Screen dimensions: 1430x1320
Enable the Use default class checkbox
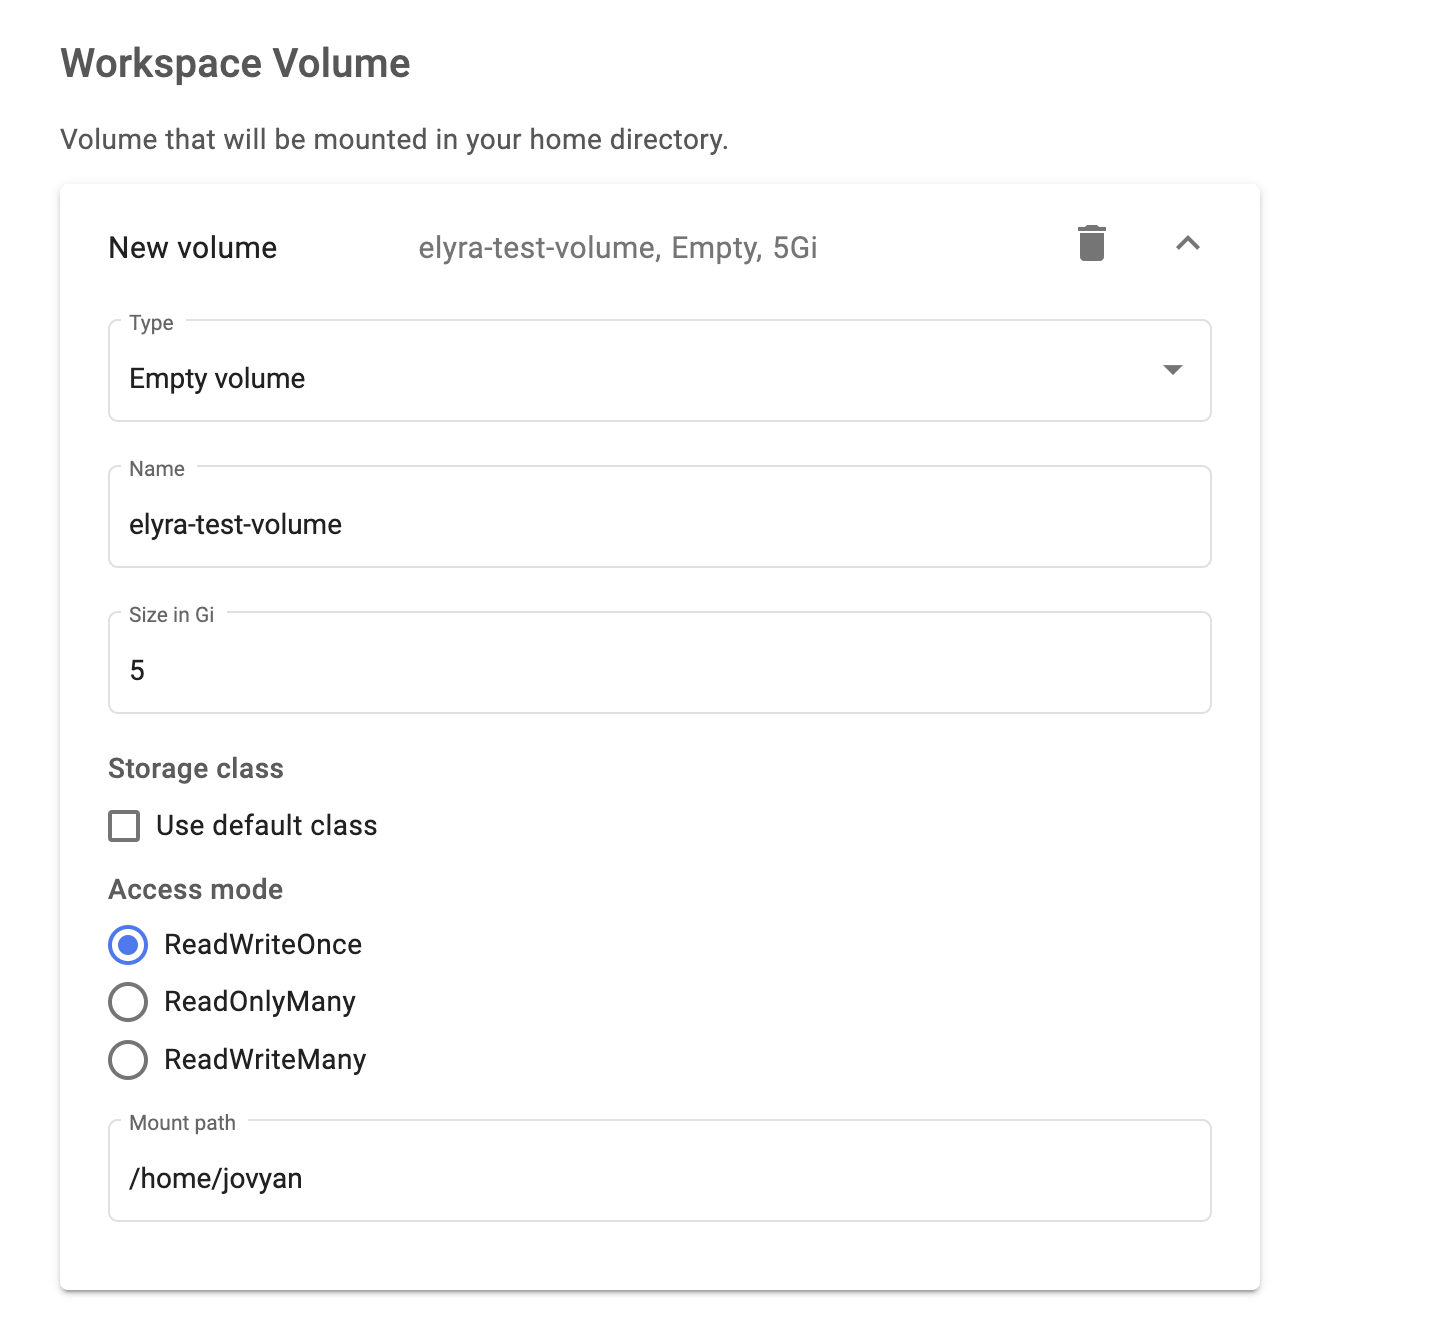[x=124, y=825]
